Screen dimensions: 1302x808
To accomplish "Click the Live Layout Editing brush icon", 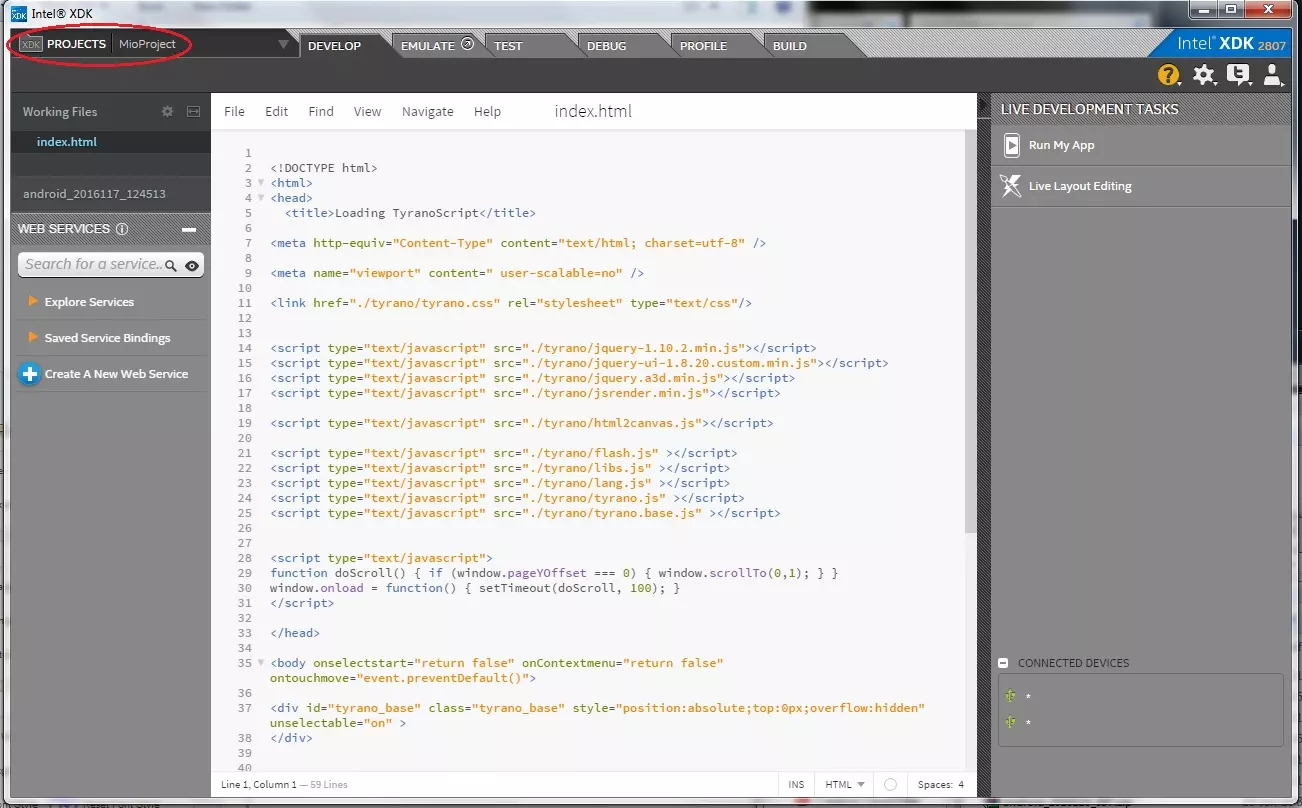I will pos(1011,186).
